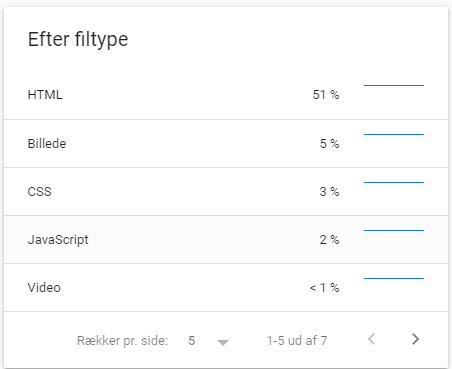Viewport: 452px width, 369px height.
Task: Click the Billede trend sparkline
Action: [394, 134]
